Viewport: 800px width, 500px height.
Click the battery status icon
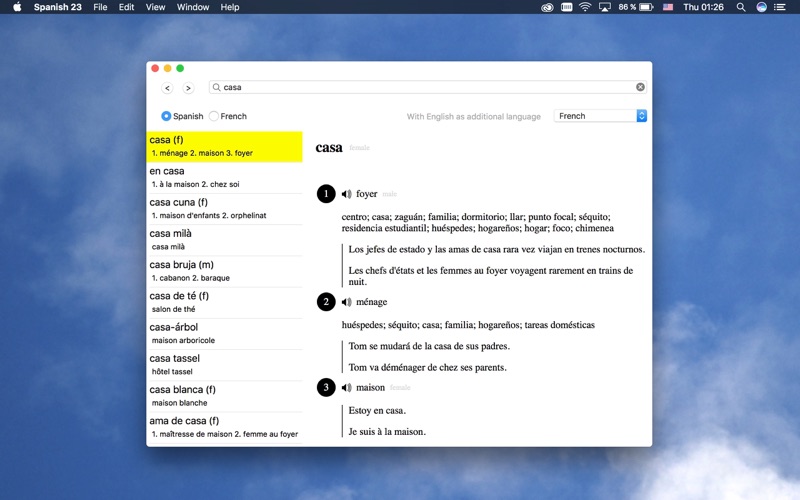(646, 7)
